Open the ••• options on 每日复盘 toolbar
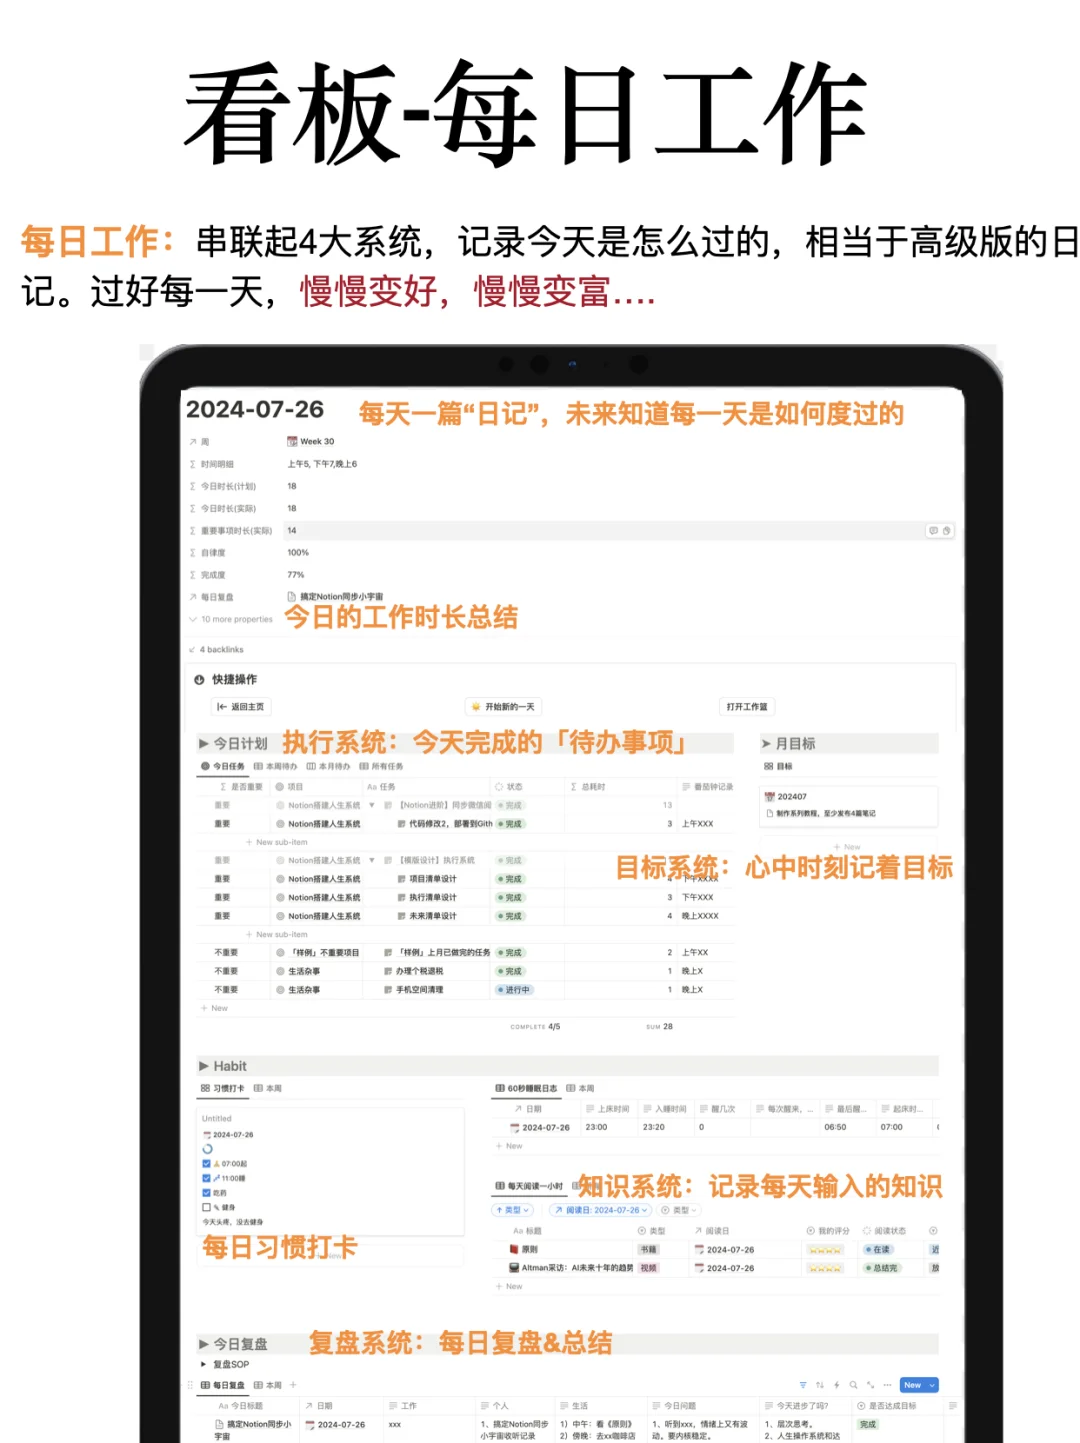Image resolution: width=1080 pixels, height=1443 pixels. click(887, 1384)
